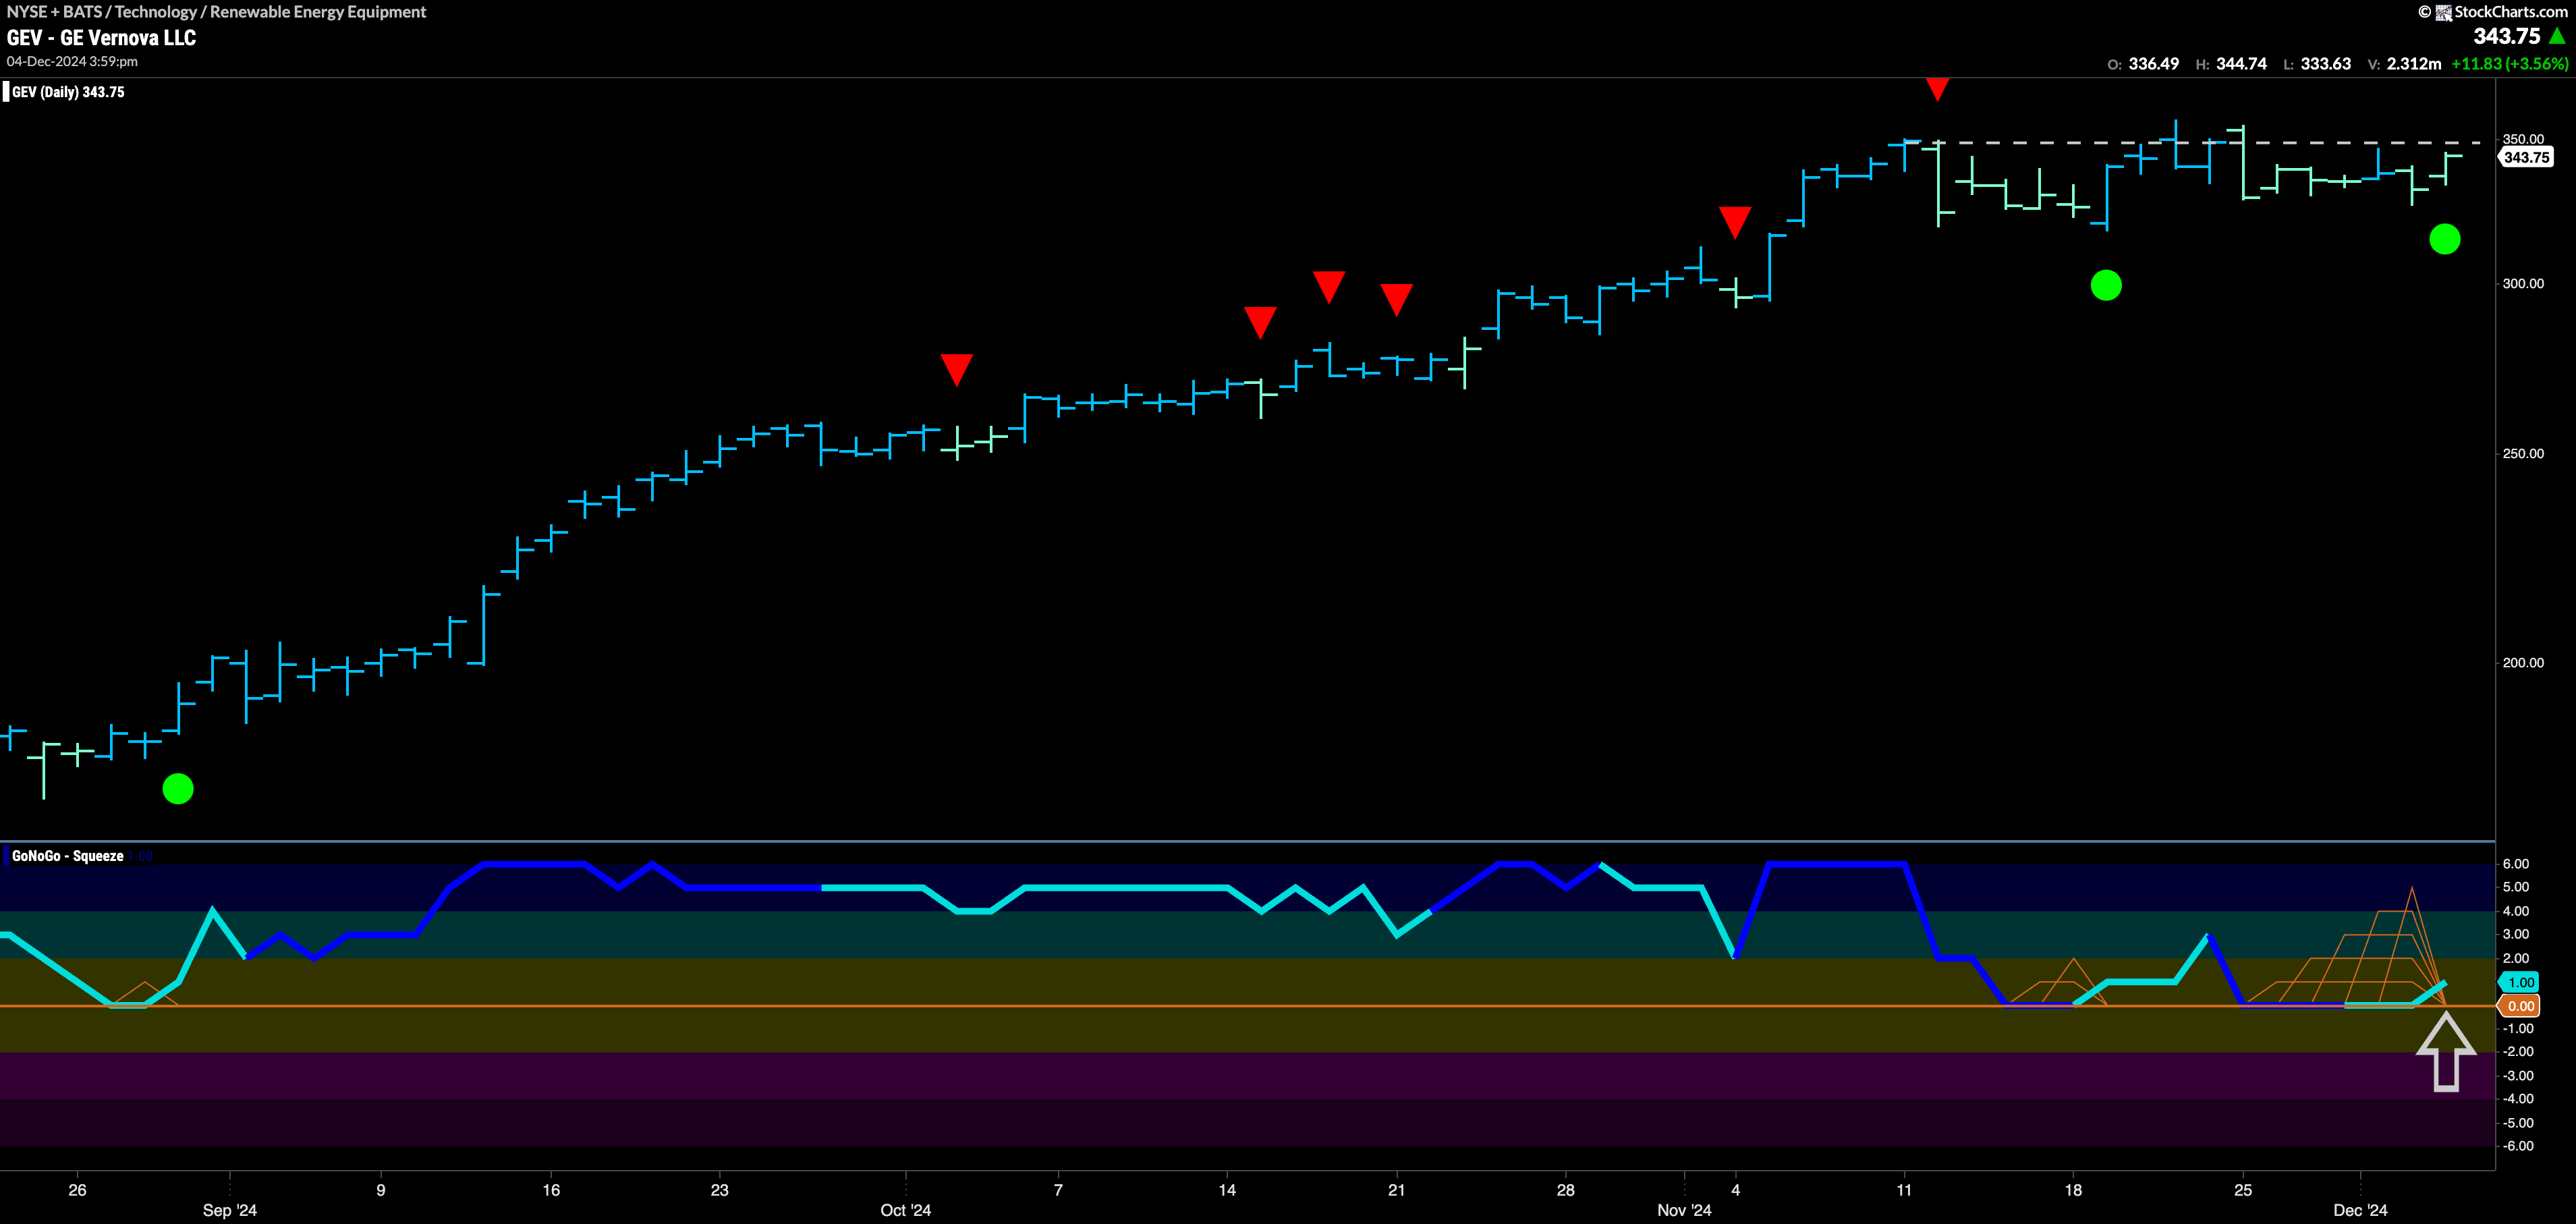Click the green circle marker near Nov 18
This screenshot has width=2576, height=1224.
point(2106,285)
